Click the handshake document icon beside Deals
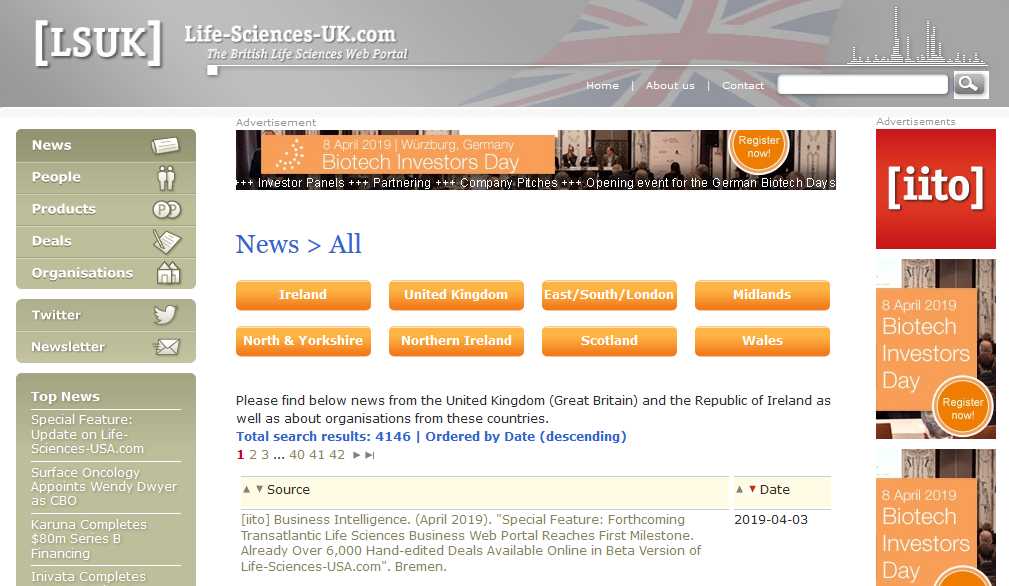Image resolution: width=1009 pixels, height=586 pixels. point(167,241)
